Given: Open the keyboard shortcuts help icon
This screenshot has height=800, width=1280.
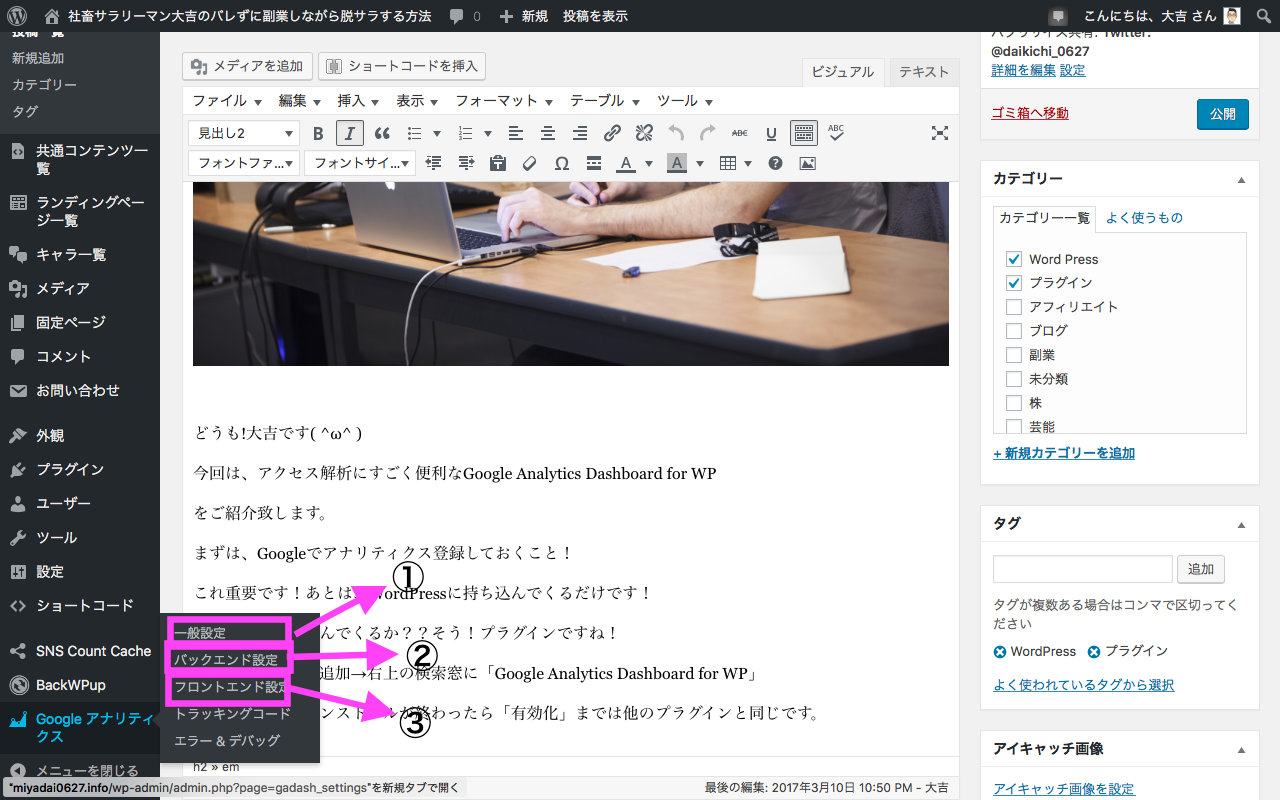Looking at the screenshot, I should 775,163.
